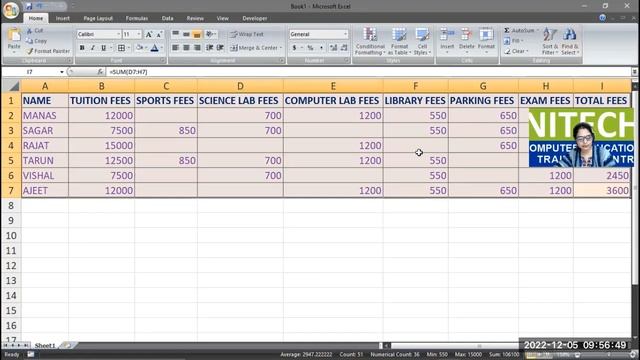Click the Office Button orb

point(11,10)
